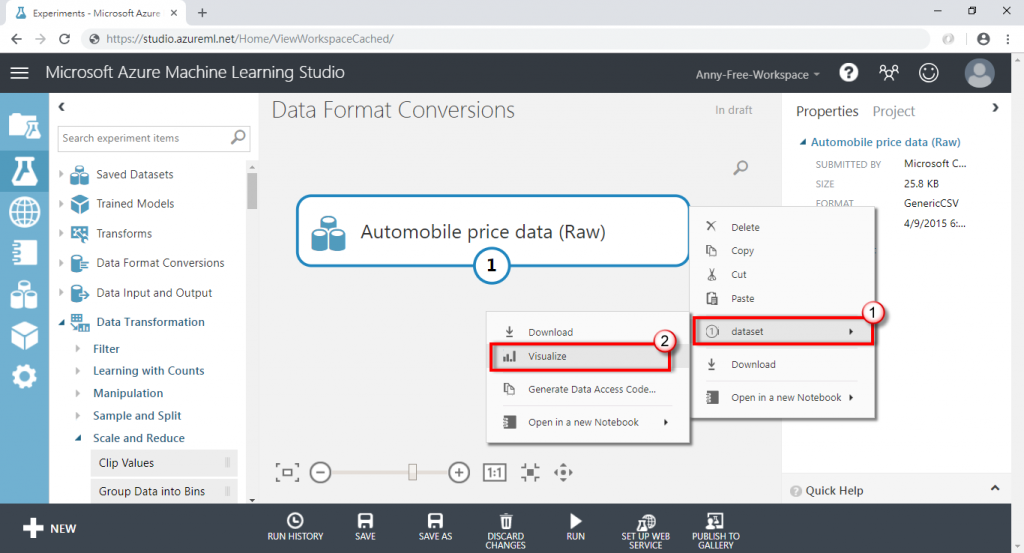The height and width of the screenshot is (553, 1024).
Task: Open the Experiments flask sidebar icon
Action: click(x=24, y=171)
